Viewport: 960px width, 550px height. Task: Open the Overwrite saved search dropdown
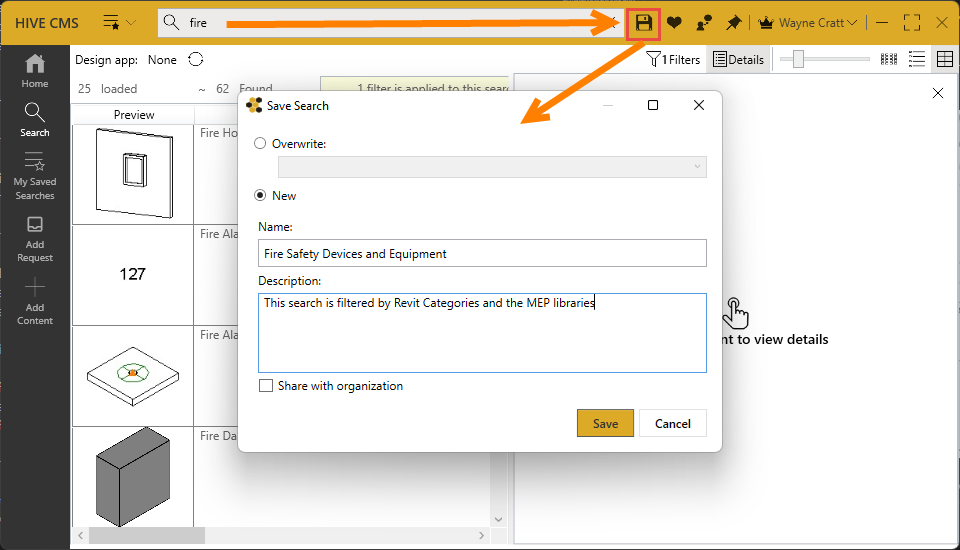pos(492,167)
